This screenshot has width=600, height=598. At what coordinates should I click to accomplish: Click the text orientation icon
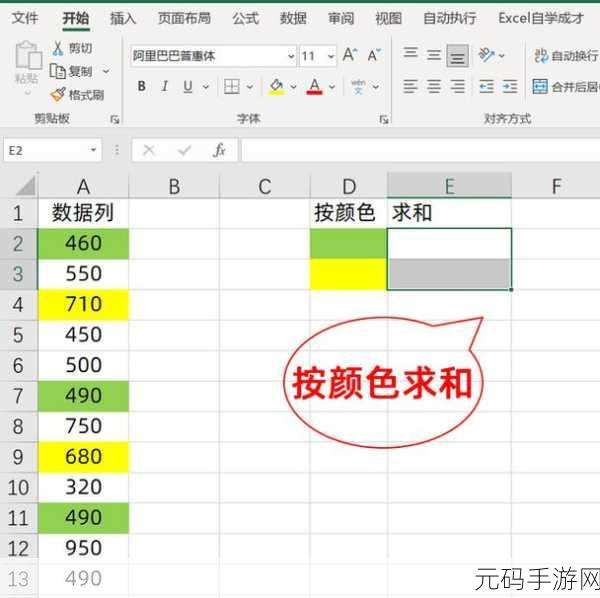click(x=486, y=55)
